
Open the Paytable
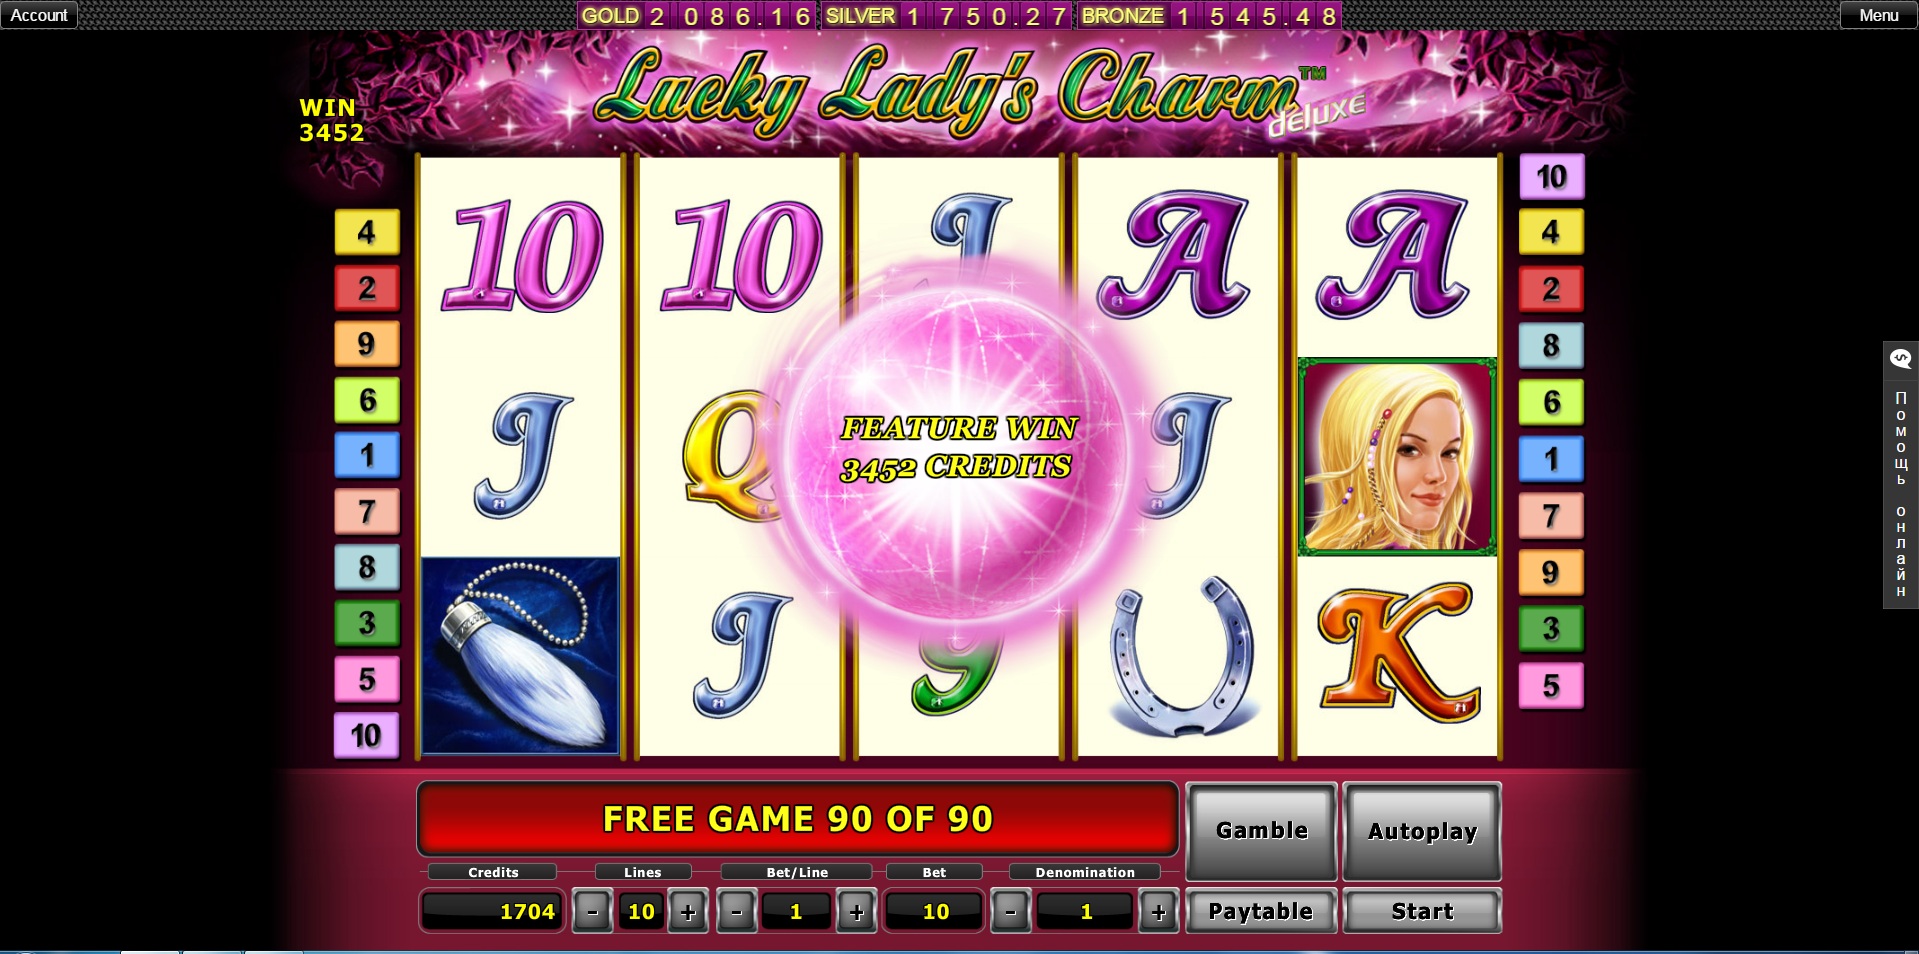[1261, 911]
